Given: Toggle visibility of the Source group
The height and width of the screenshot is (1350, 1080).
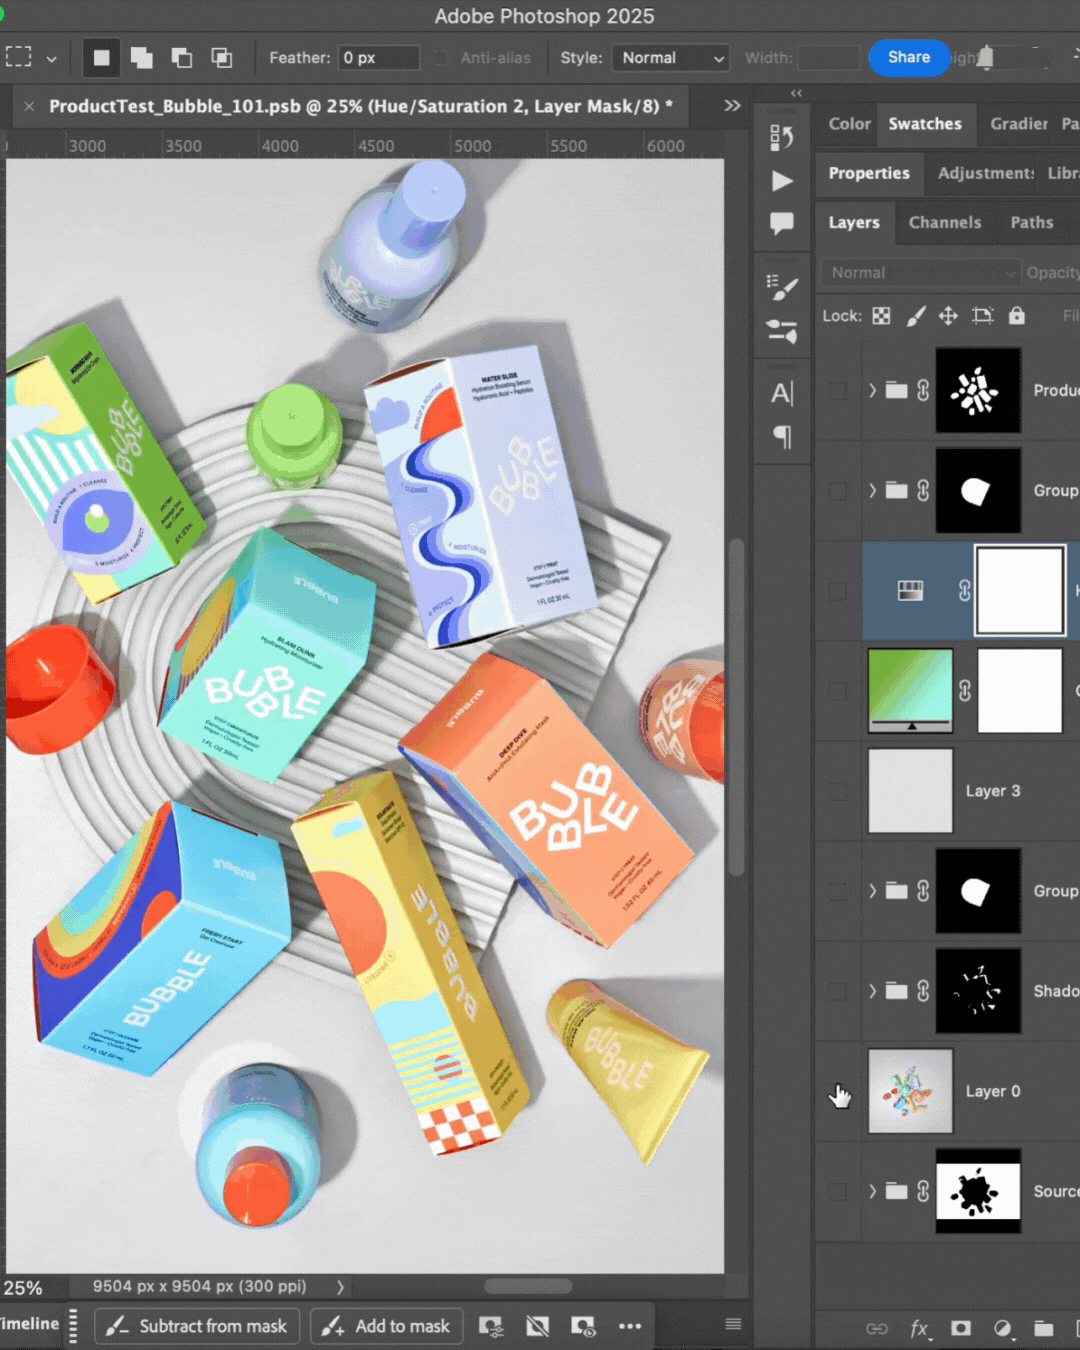Looking at the screenshot, I should coord(839,1191).
